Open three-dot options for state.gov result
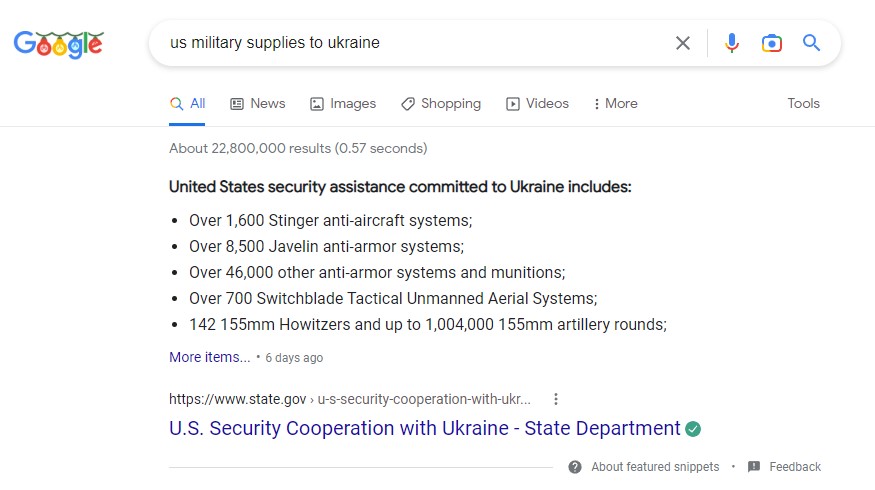 [555, 399]
